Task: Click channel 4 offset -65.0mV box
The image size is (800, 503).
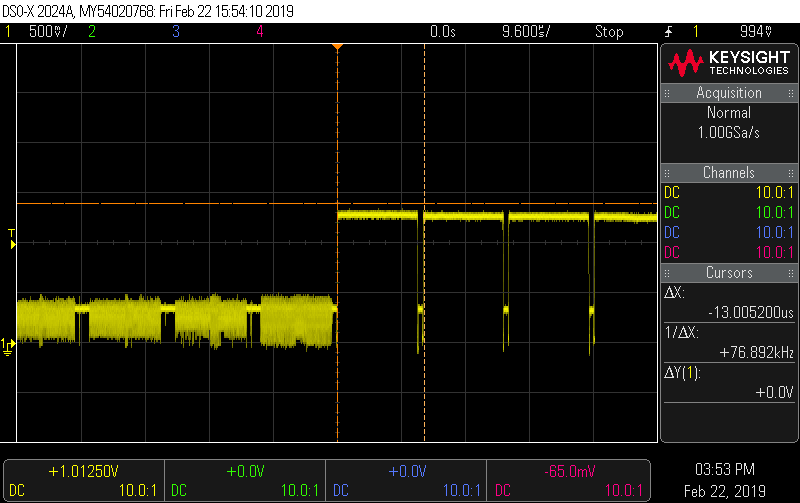Action: click(568, 481)
